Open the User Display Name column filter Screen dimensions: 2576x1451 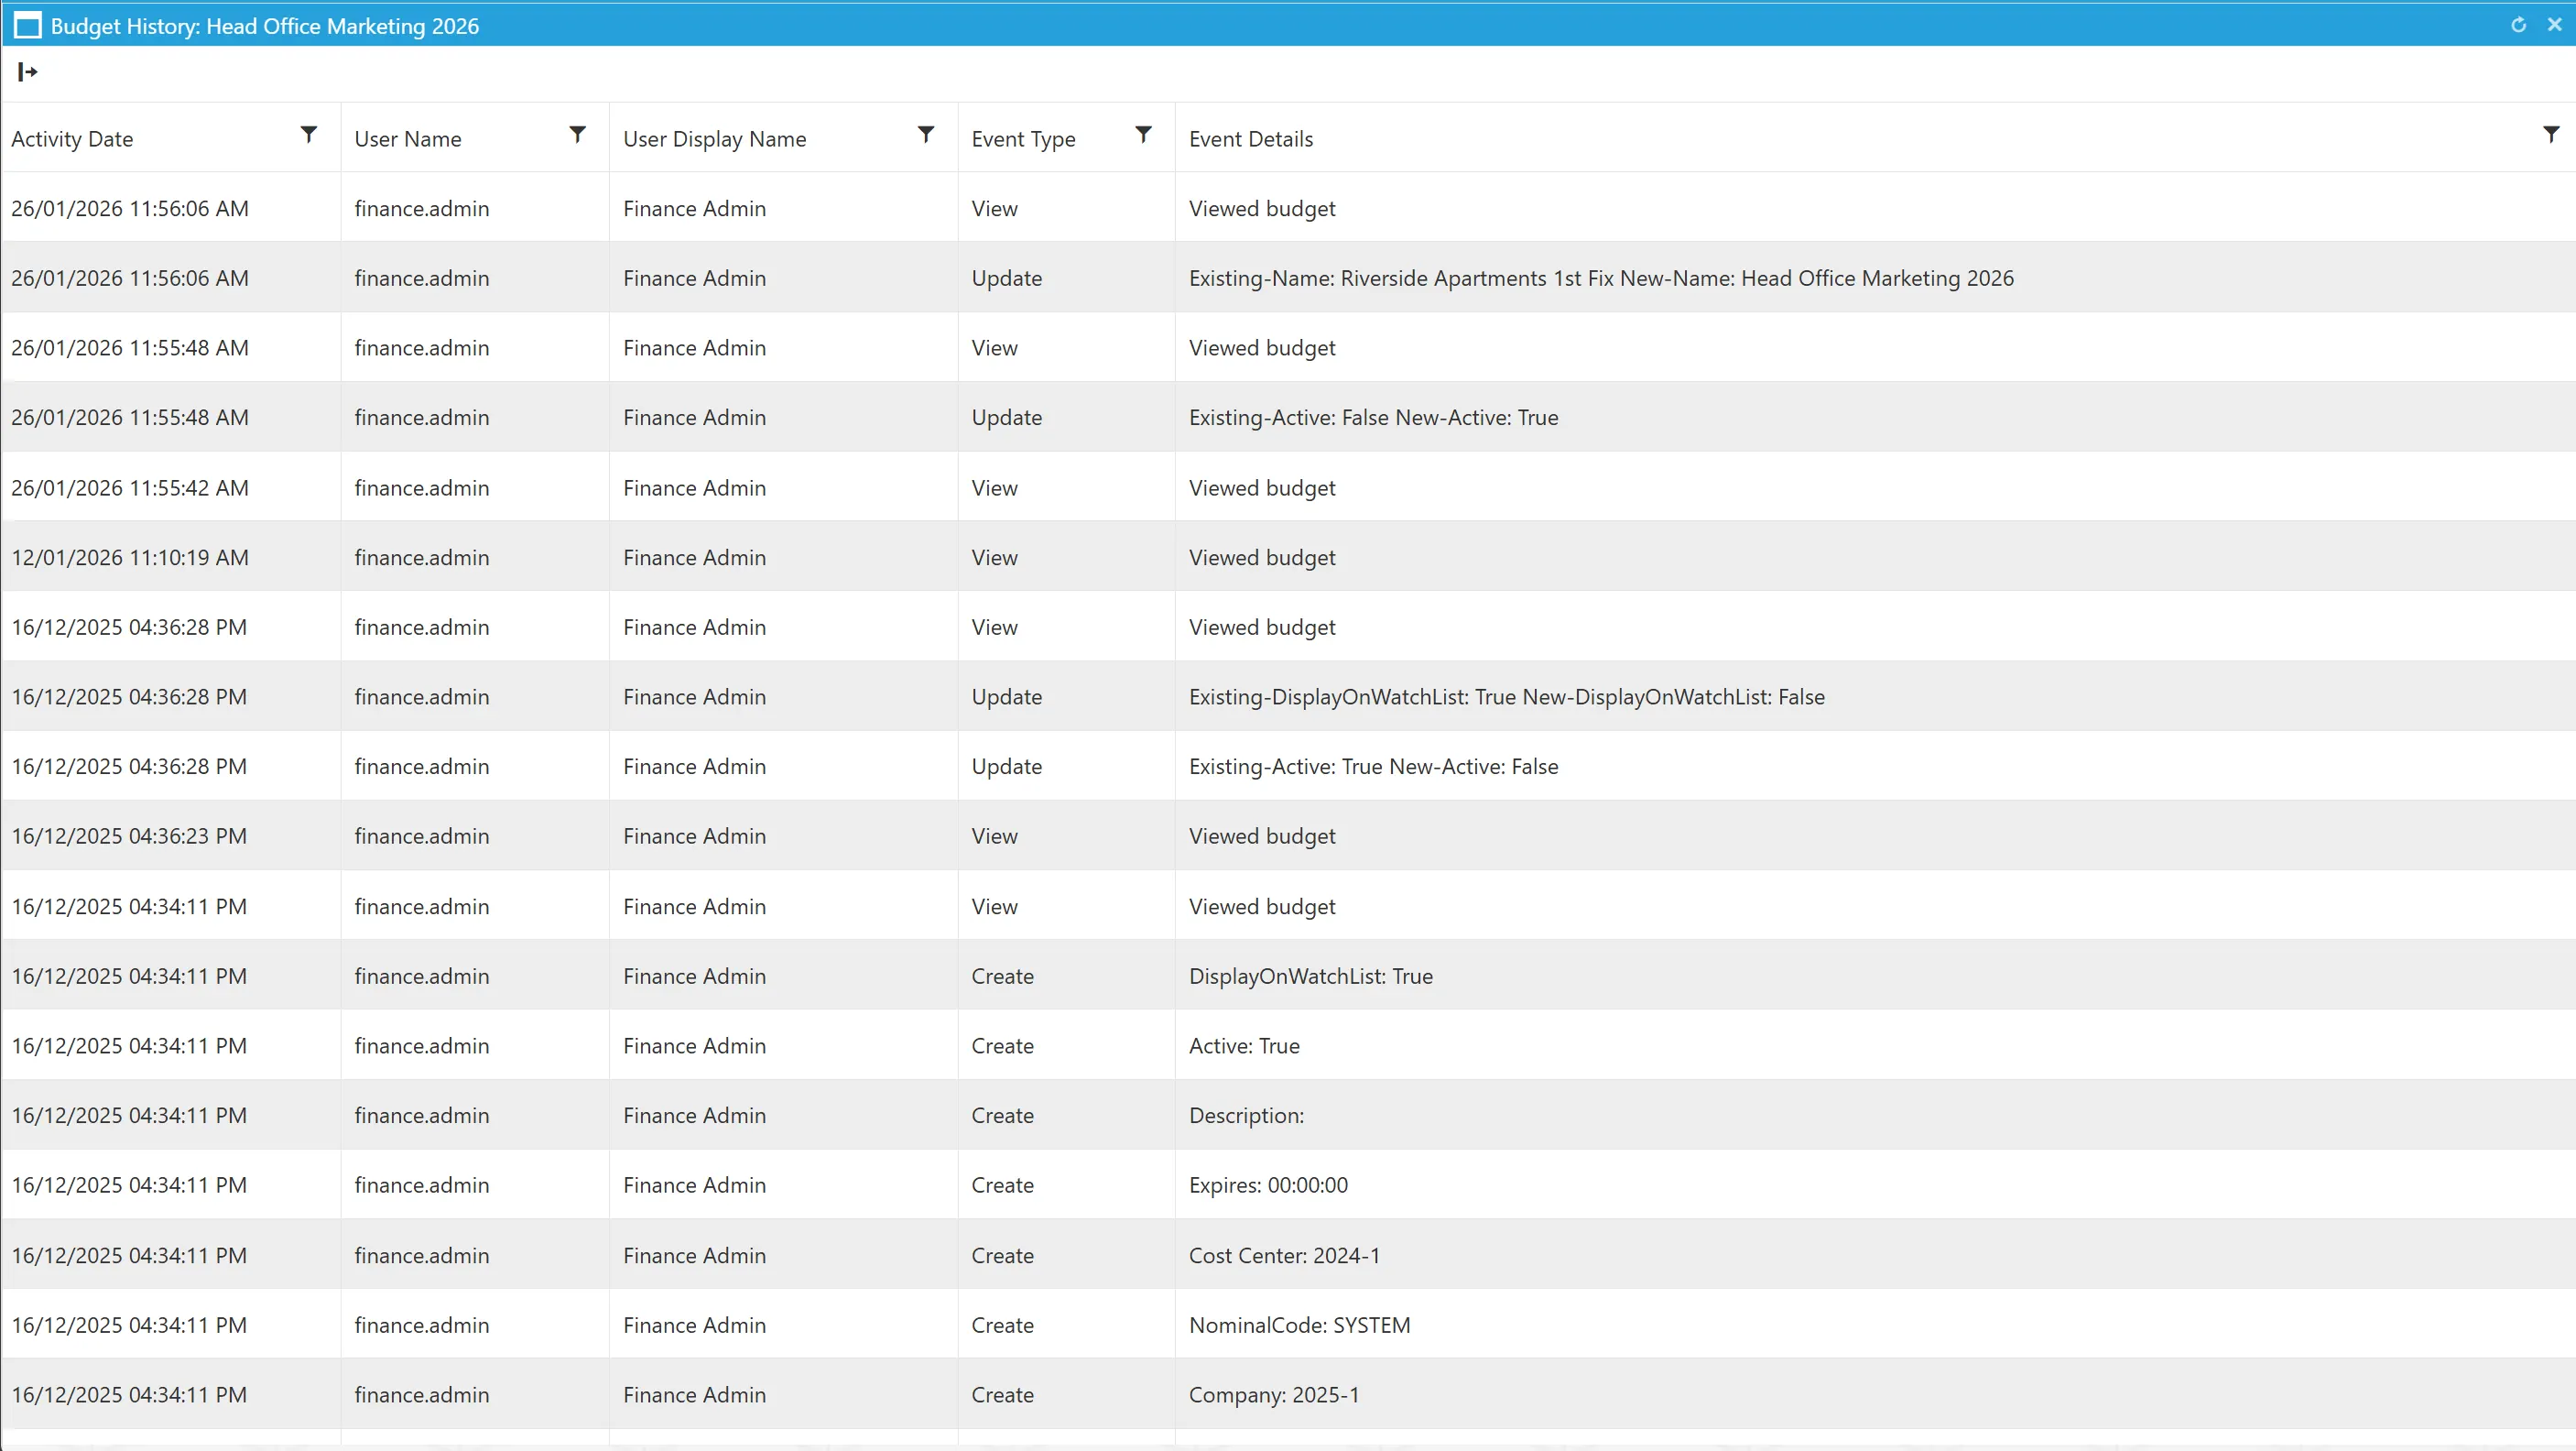pos(926,134)
